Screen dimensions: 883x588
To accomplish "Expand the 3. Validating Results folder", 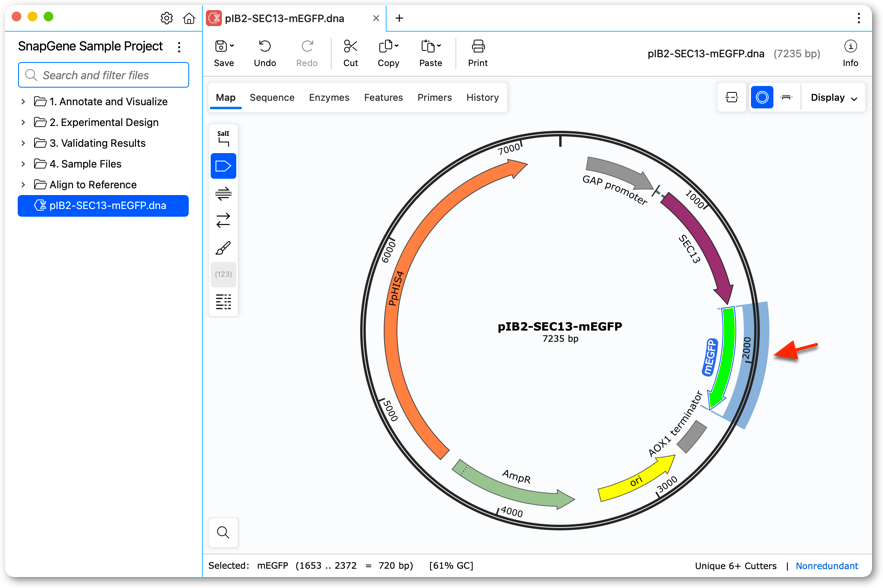I will [x=23, y=143].
